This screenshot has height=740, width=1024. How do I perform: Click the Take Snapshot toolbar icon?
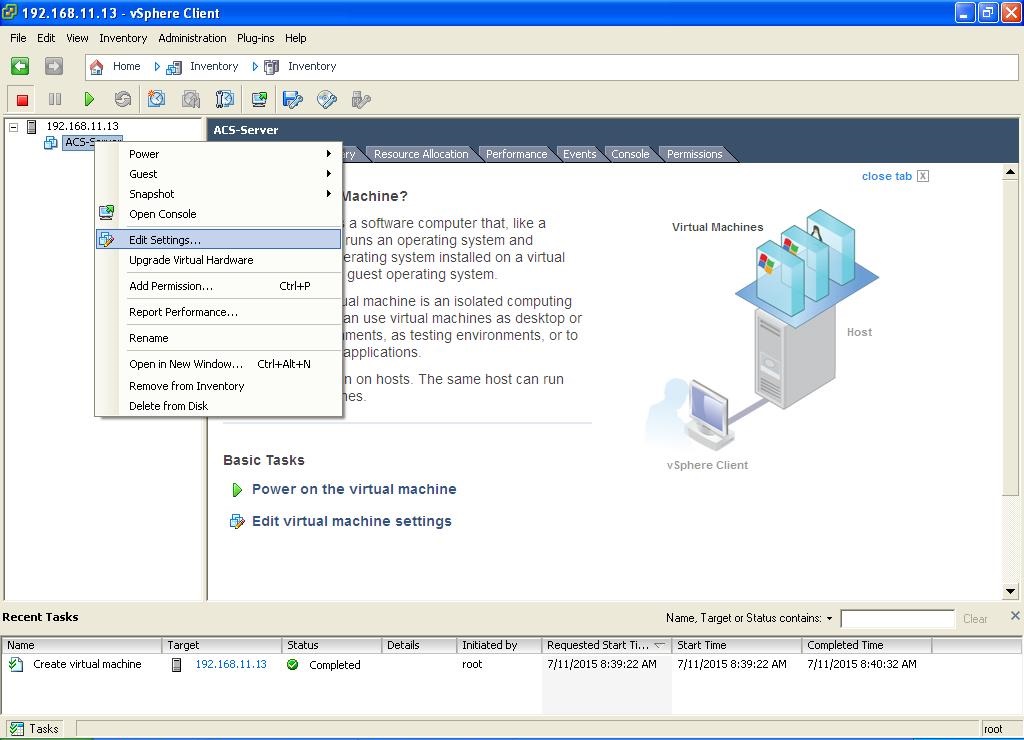(x=157, y=99)
